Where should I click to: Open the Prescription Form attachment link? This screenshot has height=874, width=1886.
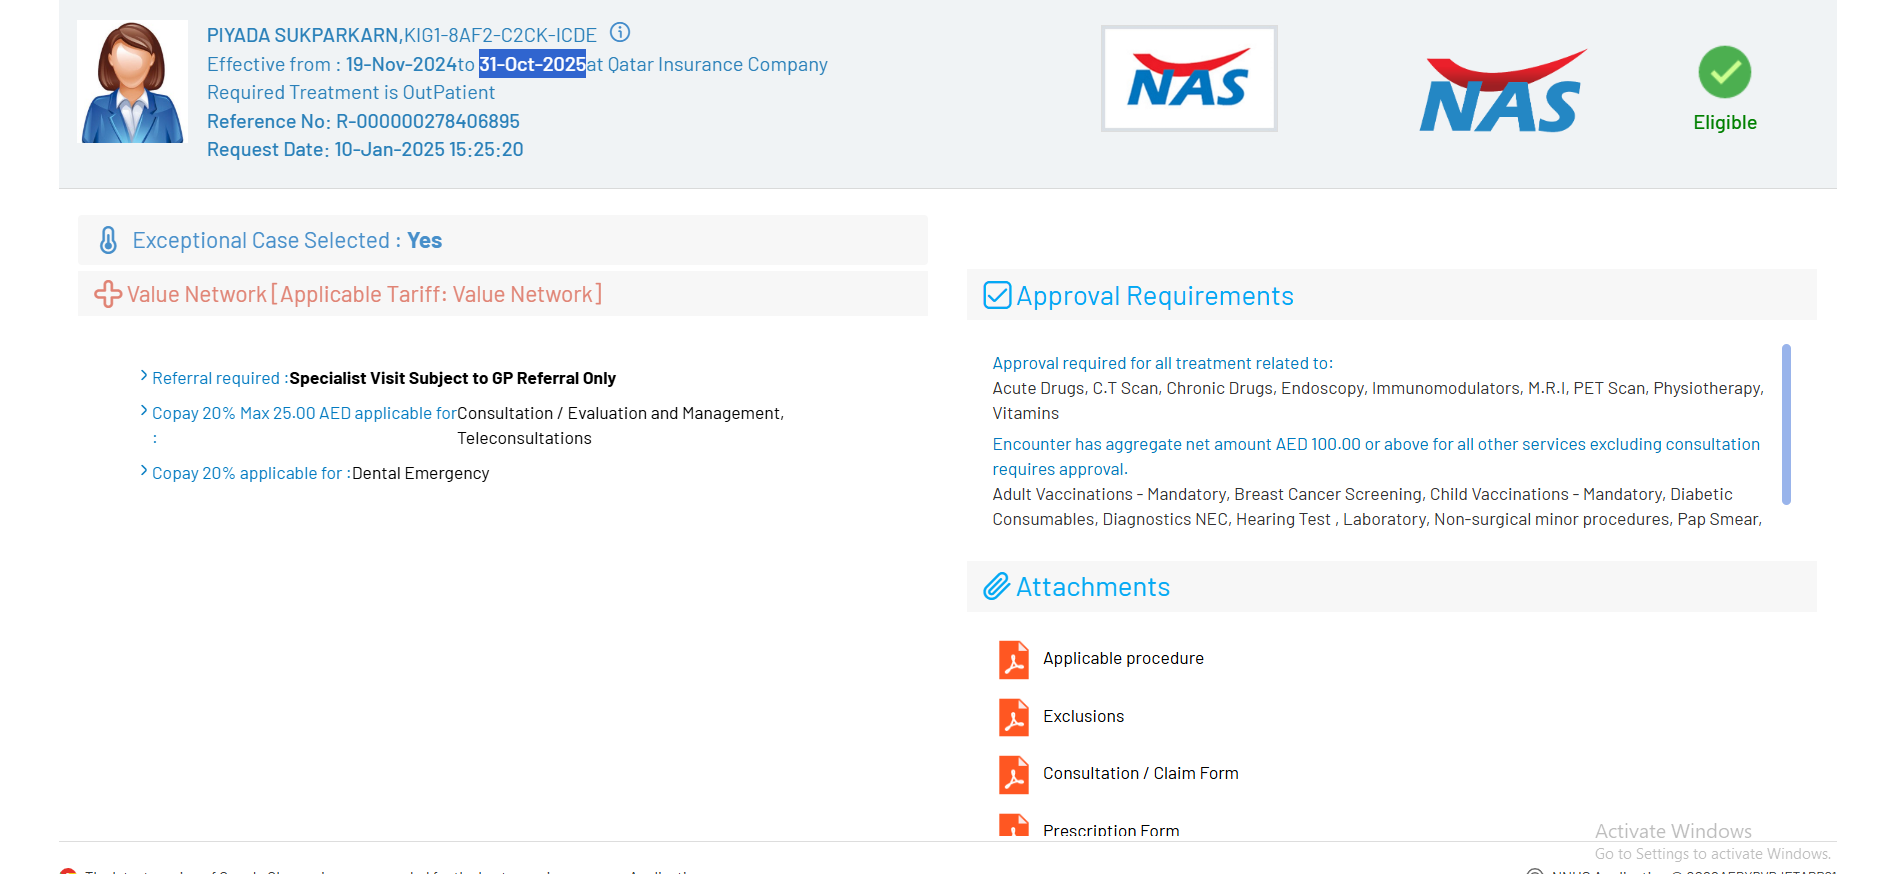pyautogui.click(x=1111, y=830)
